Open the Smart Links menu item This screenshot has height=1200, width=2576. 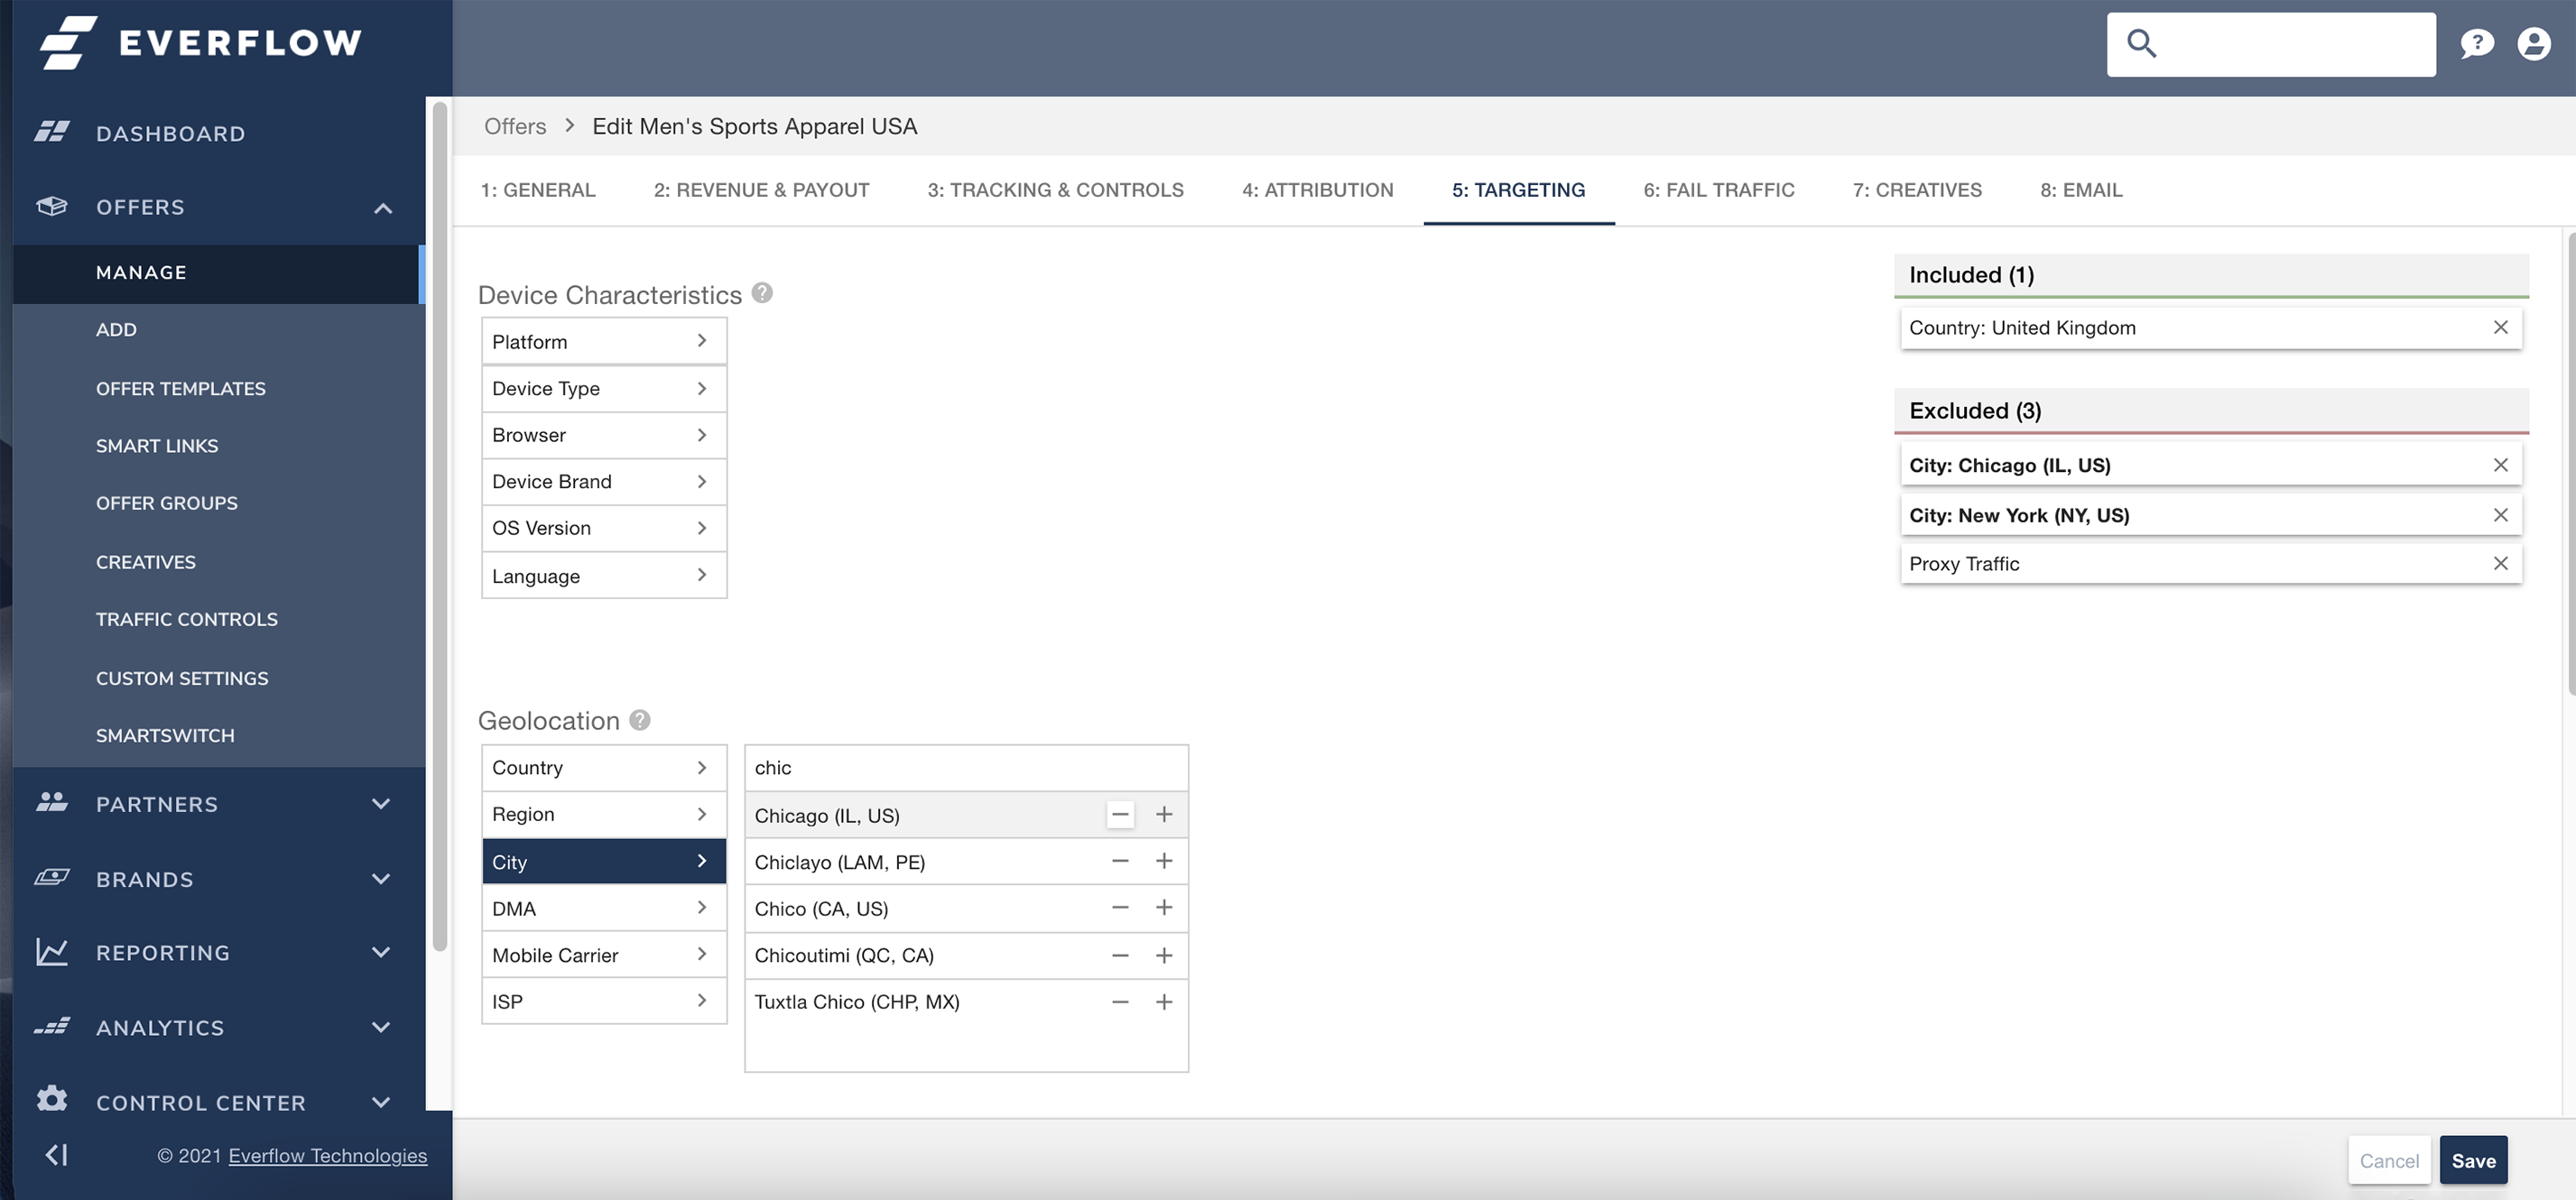click(x=157, y=446)
